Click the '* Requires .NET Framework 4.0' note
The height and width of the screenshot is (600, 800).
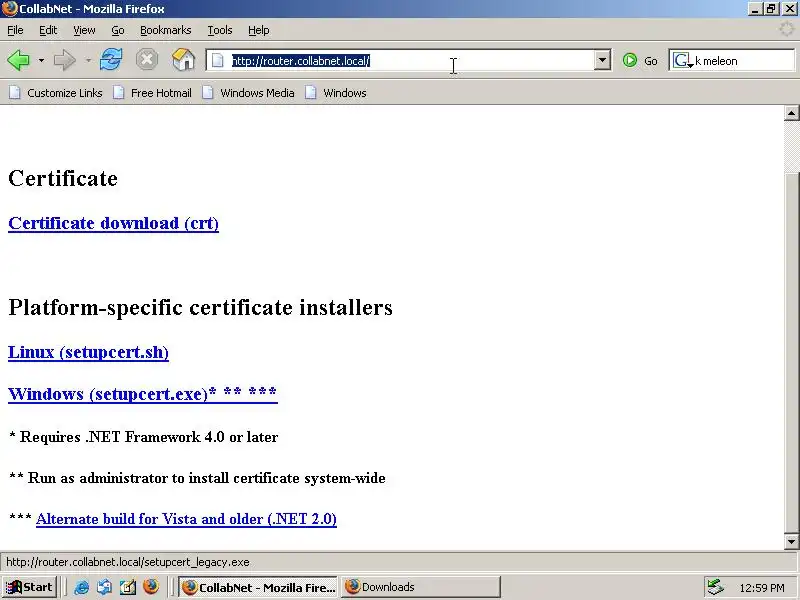144,437
